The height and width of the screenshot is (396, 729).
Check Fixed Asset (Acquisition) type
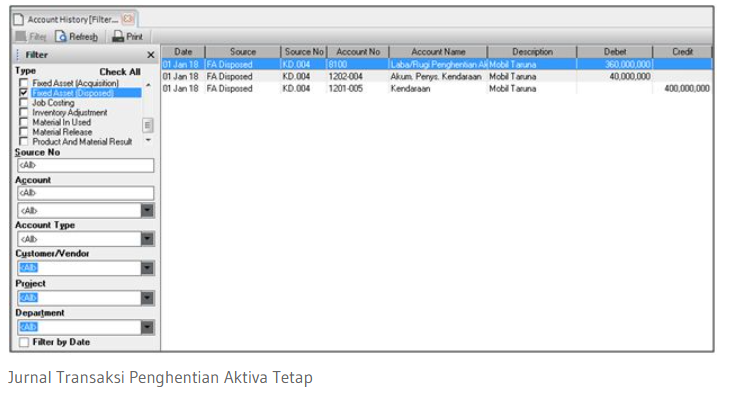pyautogui.click(x=23, y=83)
